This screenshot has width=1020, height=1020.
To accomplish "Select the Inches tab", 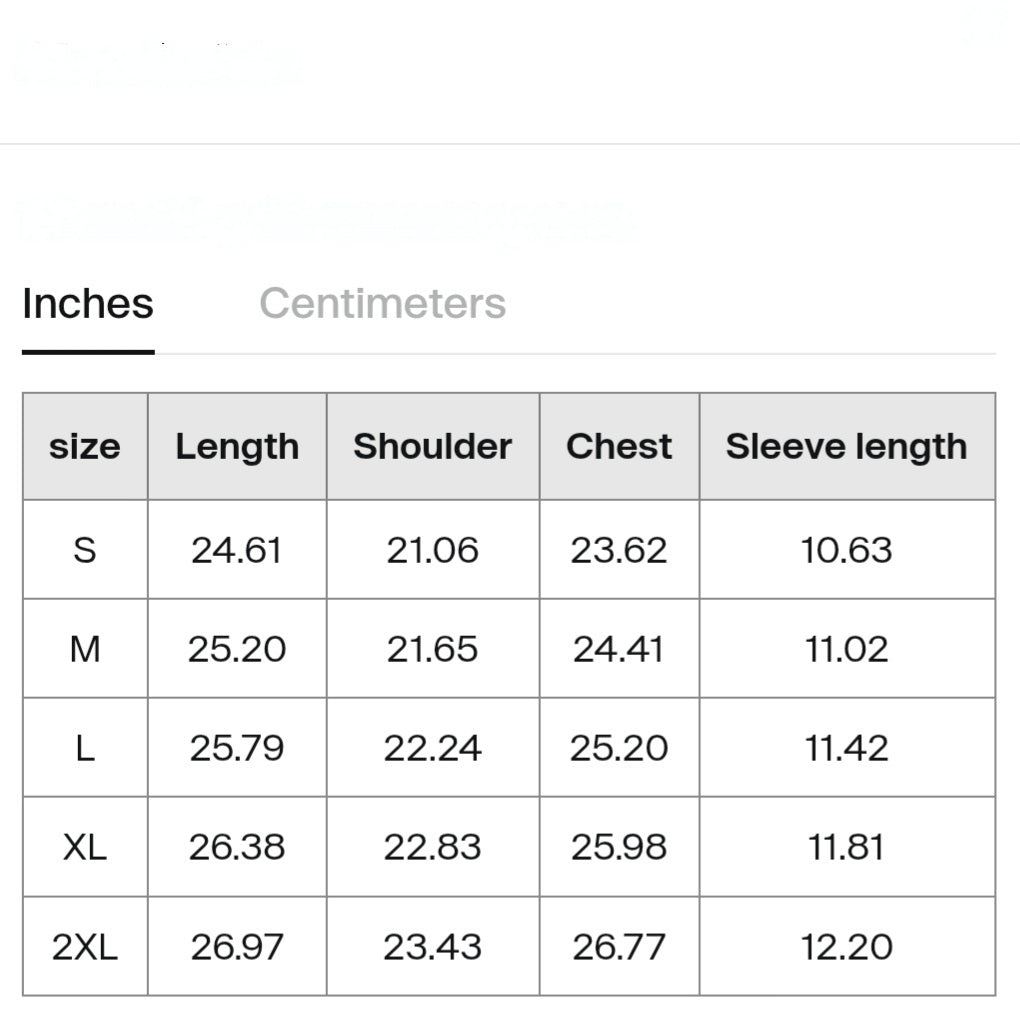I will pos(88,304).
